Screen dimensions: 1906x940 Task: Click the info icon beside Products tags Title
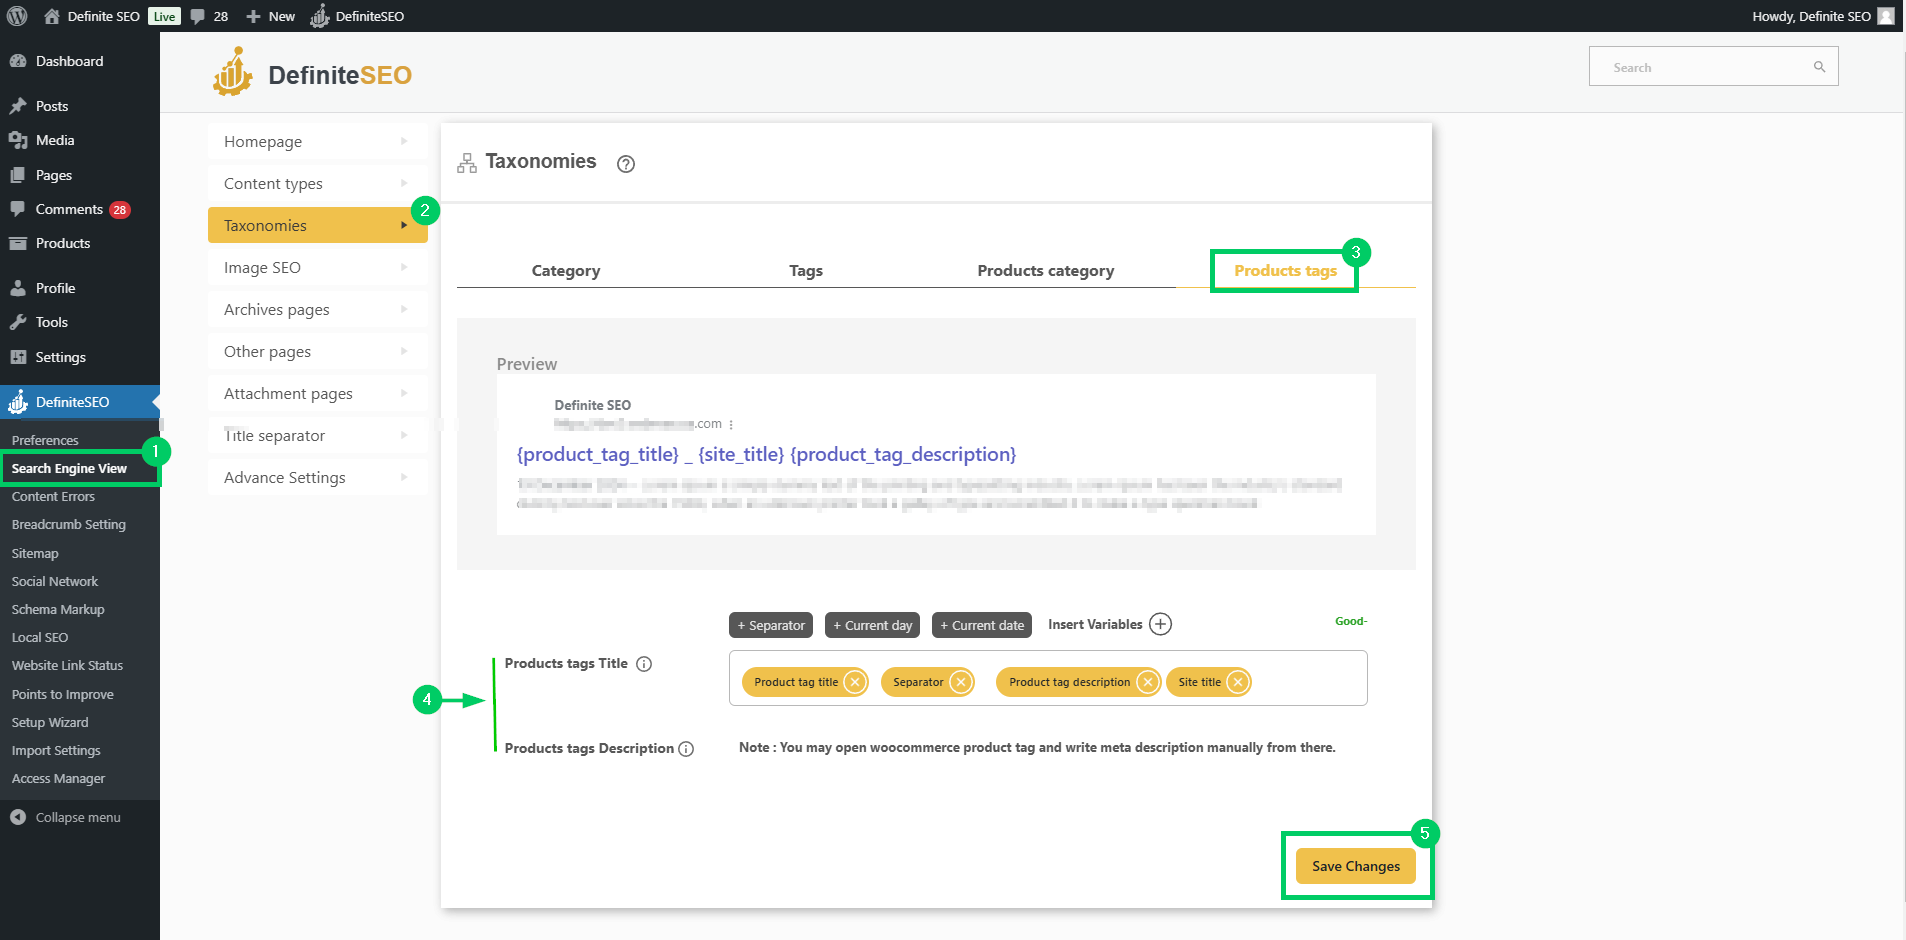pyautogui.click(x=644, y=664)
